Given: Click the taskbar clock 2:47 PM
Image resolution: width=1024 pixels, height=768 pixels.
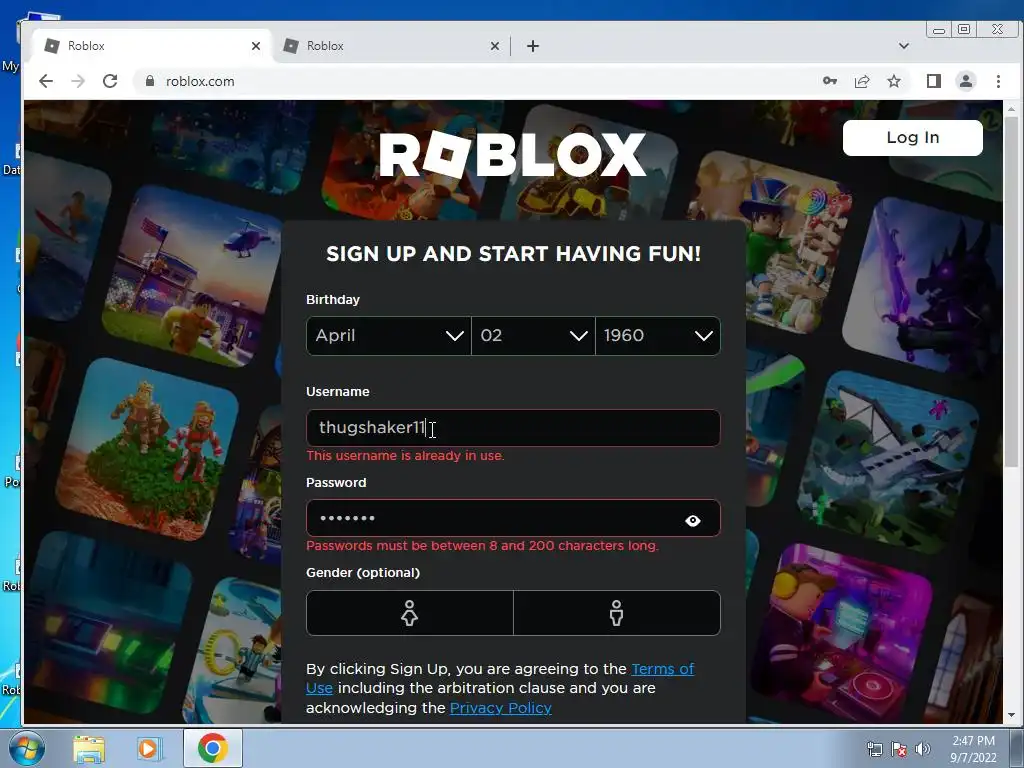Looking at the screenshot, I should point(973,749).
